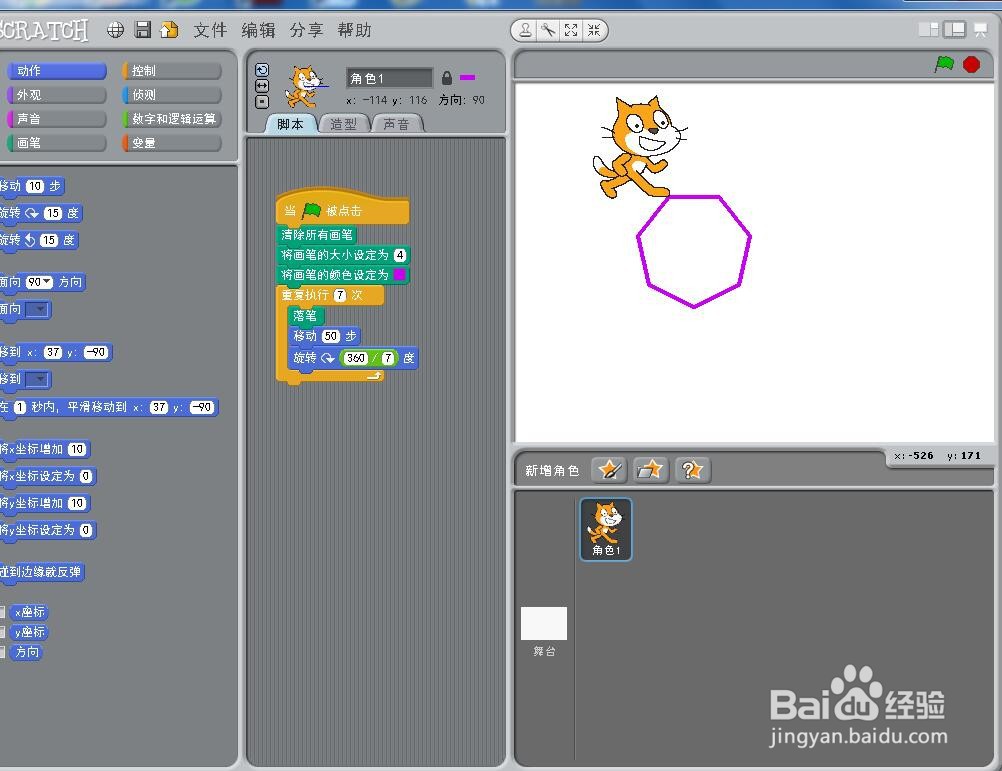Click the 将x坐标增加 10 block
This screenshot has height=771, width=1002.
(44, 449)
